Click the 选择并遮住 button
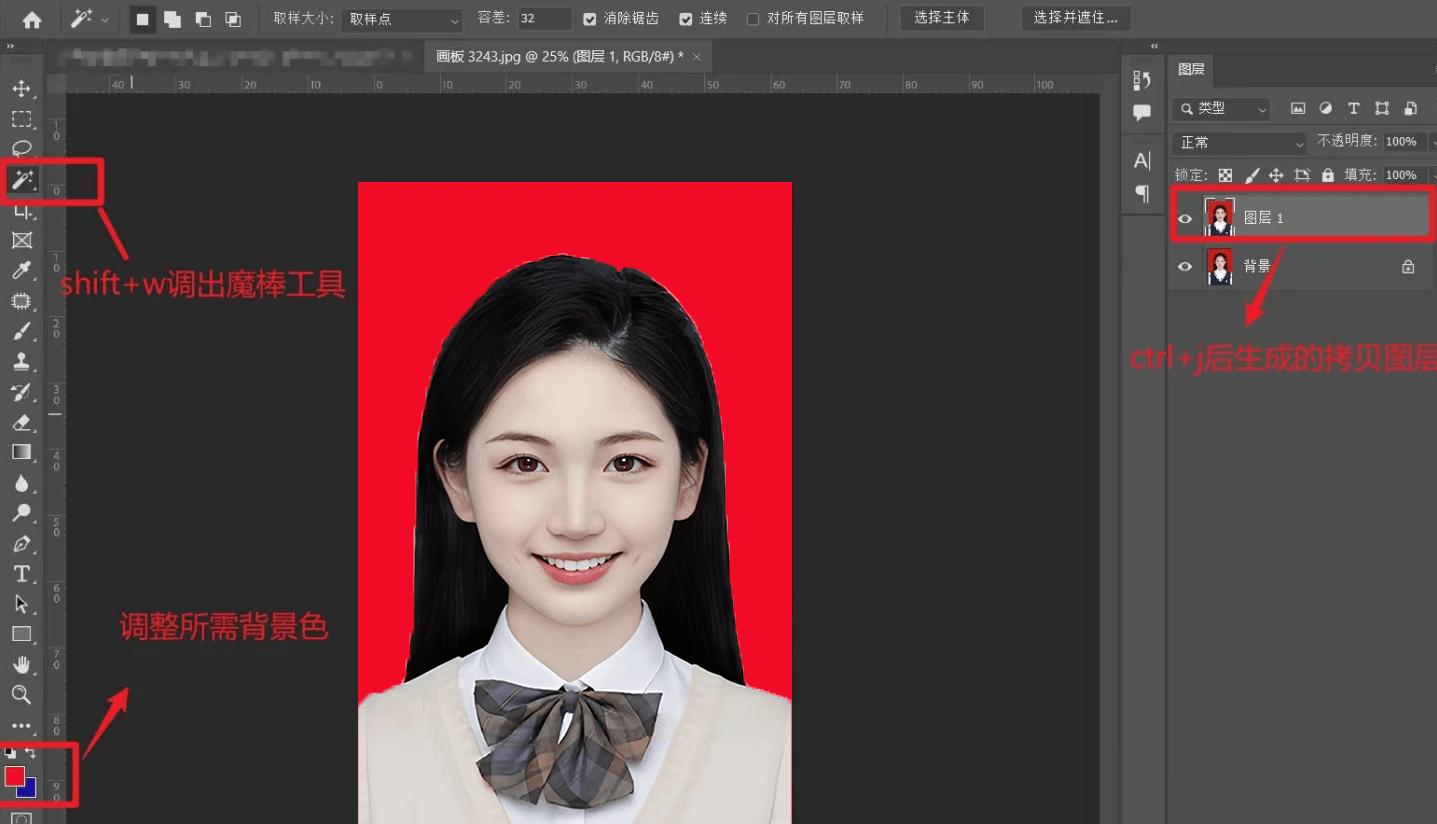 1075,18
